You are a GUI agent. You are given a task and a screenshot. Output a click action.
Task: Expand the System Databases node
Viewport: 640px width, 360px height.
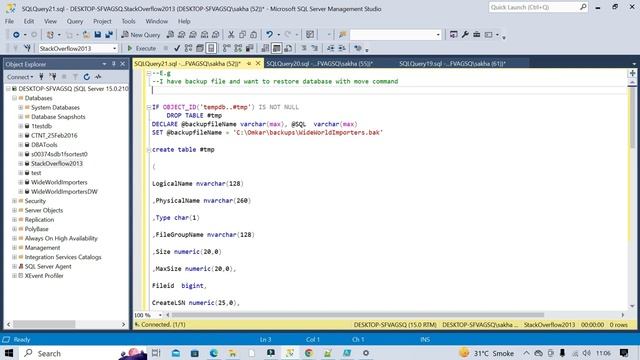pos(20,107)
